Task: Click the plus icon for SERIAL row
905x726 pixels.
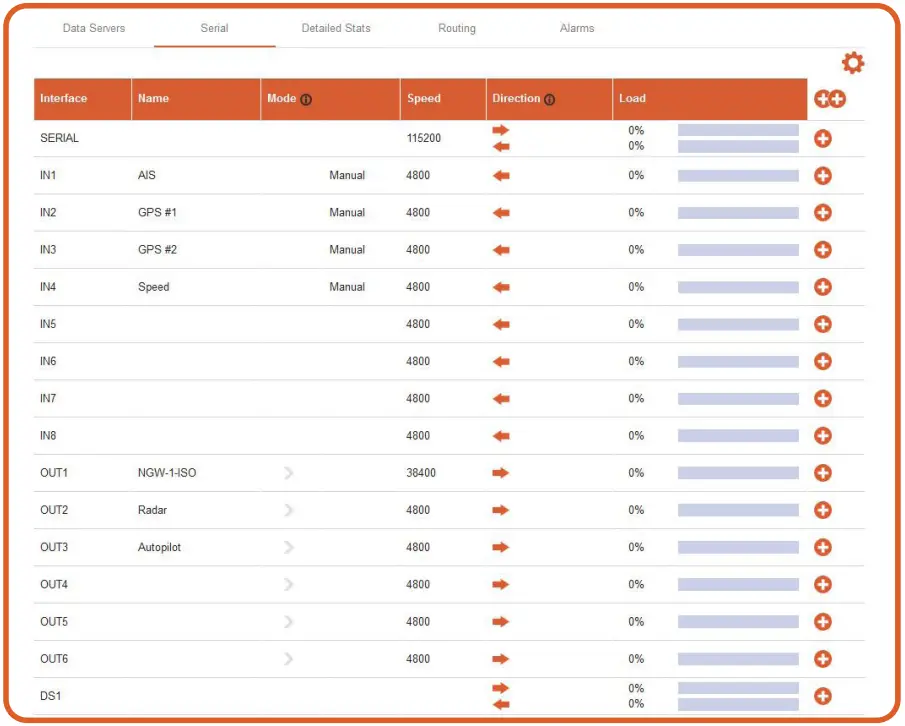Action: point(823,139)
